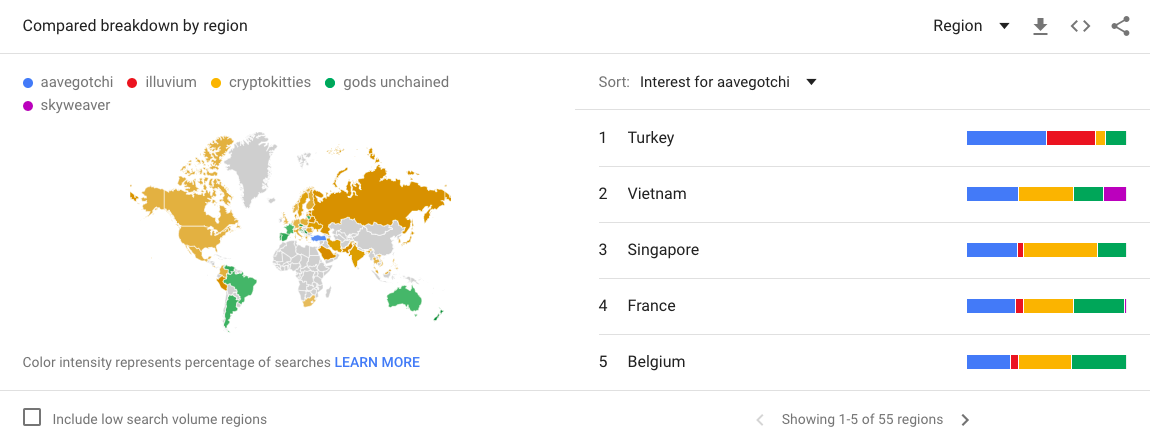This screenshot has width=1150, height=445.
Task: Open the embed code icon
Action: coord(1080,27)
